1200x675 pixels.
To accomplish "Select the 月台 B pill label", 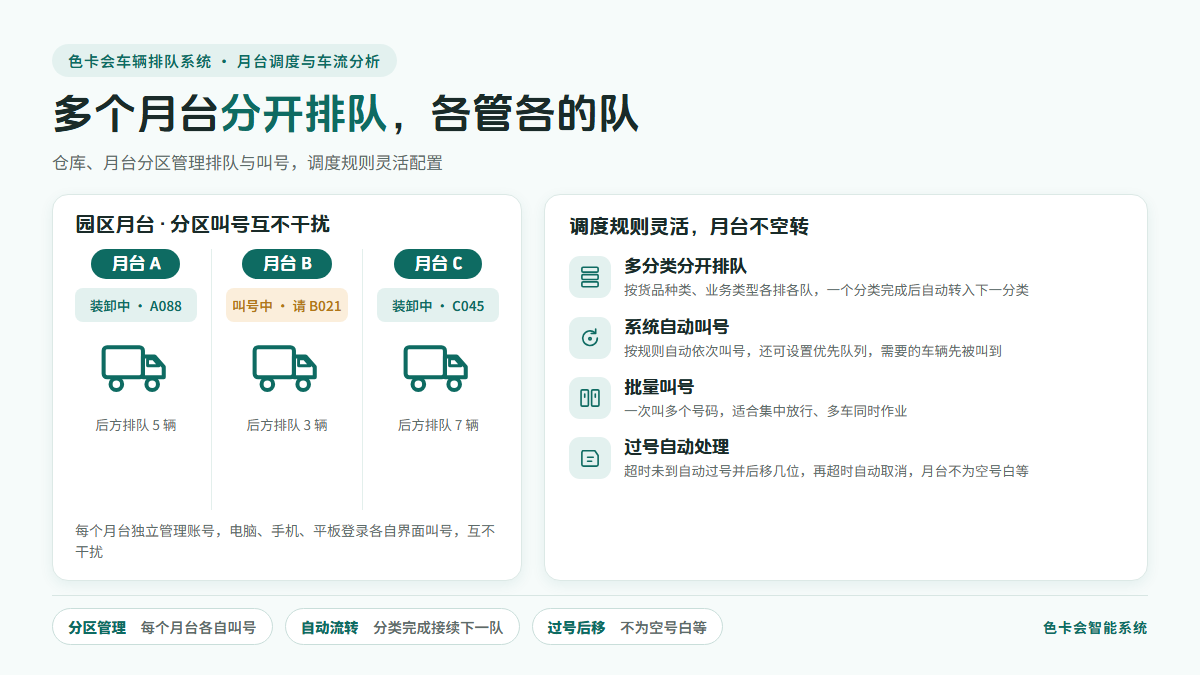I will pyautogui.click(x=287, y=264).
